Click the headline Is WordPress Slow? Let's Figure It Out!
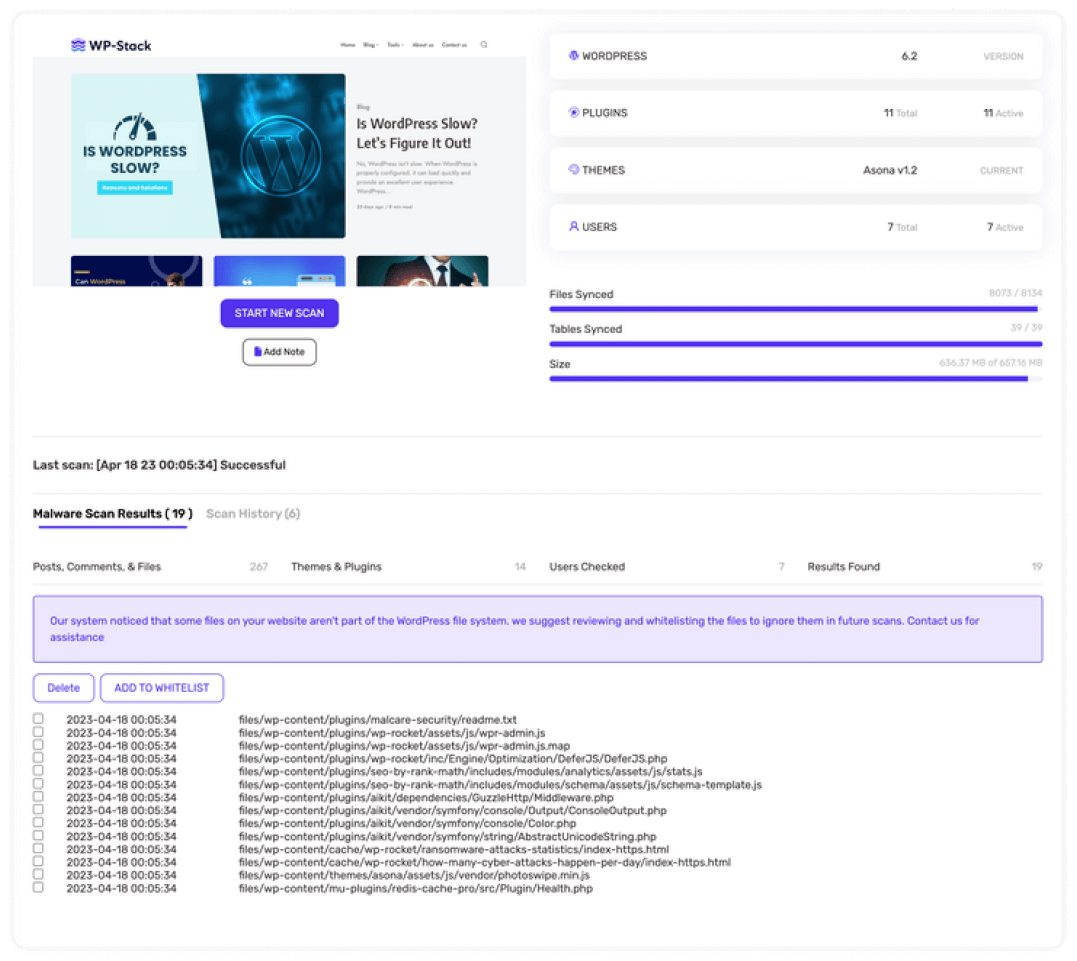1077x961 pixels. click(416, 133)
